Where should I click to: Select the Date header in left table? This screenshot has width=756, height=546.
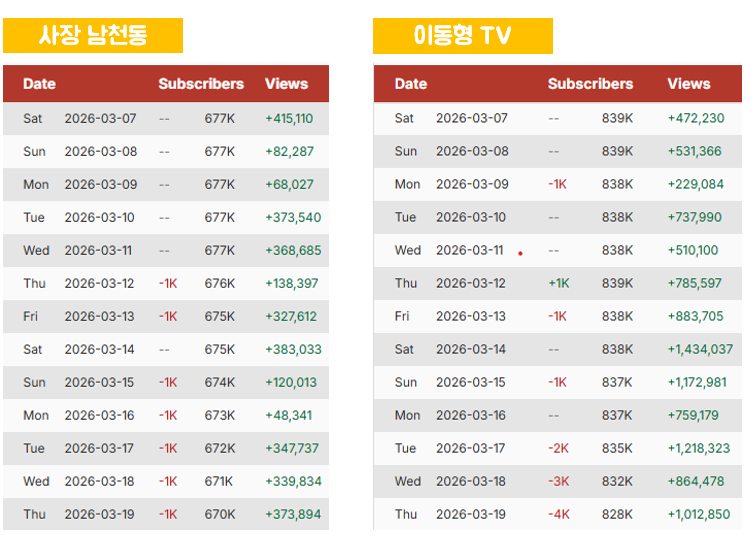40,84
